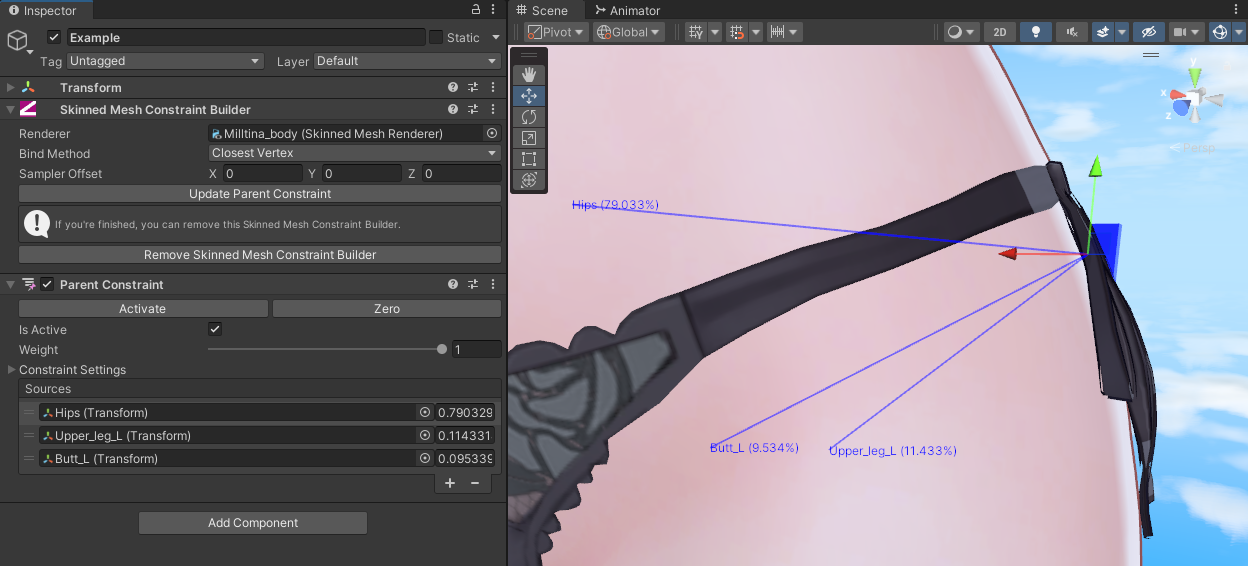Click the increment snapping ruler icon
Viewport: 1248px width, 566px height.
776,32
